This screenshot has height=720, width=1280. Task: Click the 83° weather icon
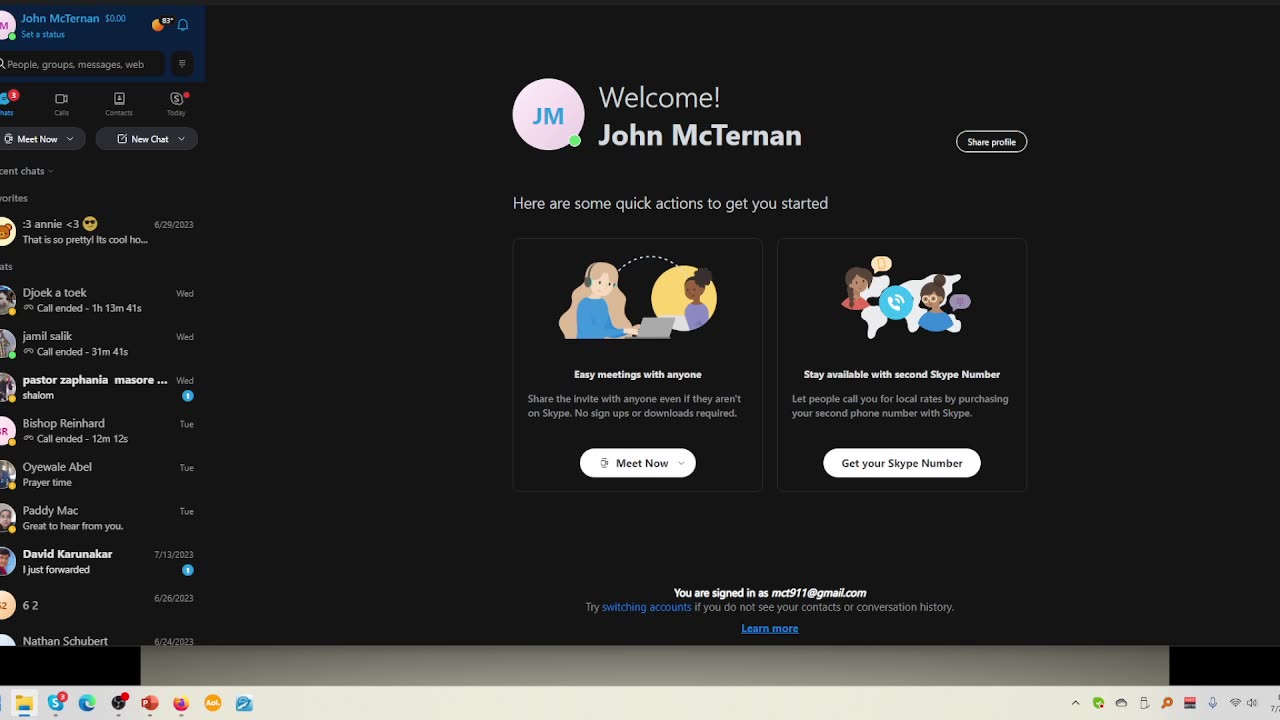[x=162, y=23]
